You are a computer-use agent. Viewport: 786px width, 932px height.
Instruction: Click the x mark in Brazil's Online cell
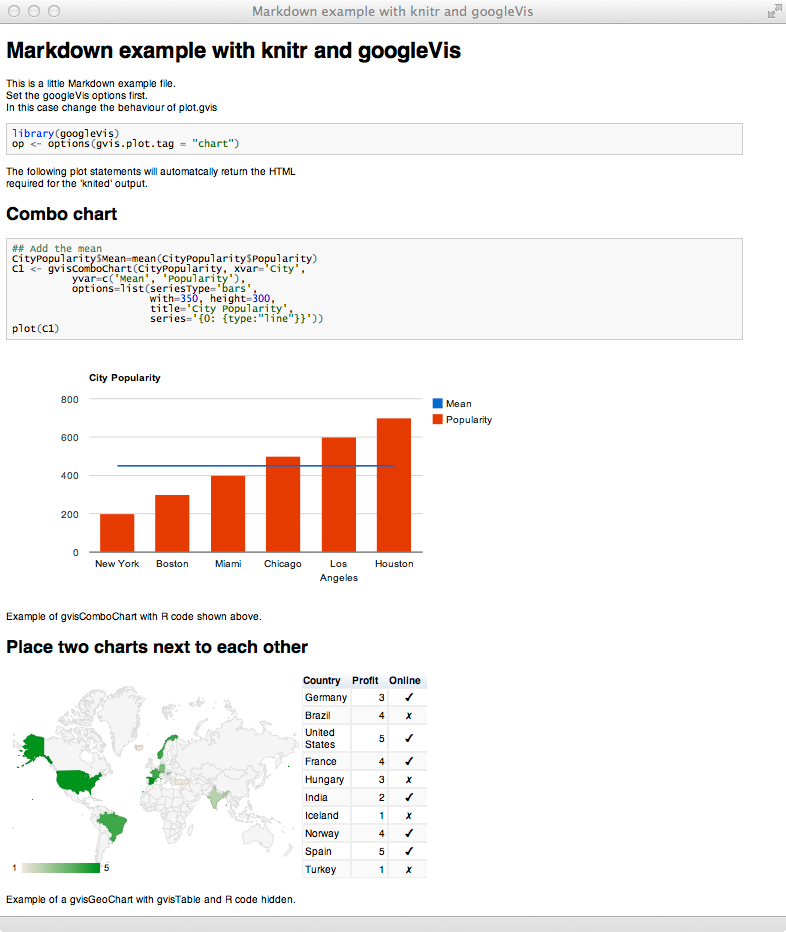click(x=408, y=716)
